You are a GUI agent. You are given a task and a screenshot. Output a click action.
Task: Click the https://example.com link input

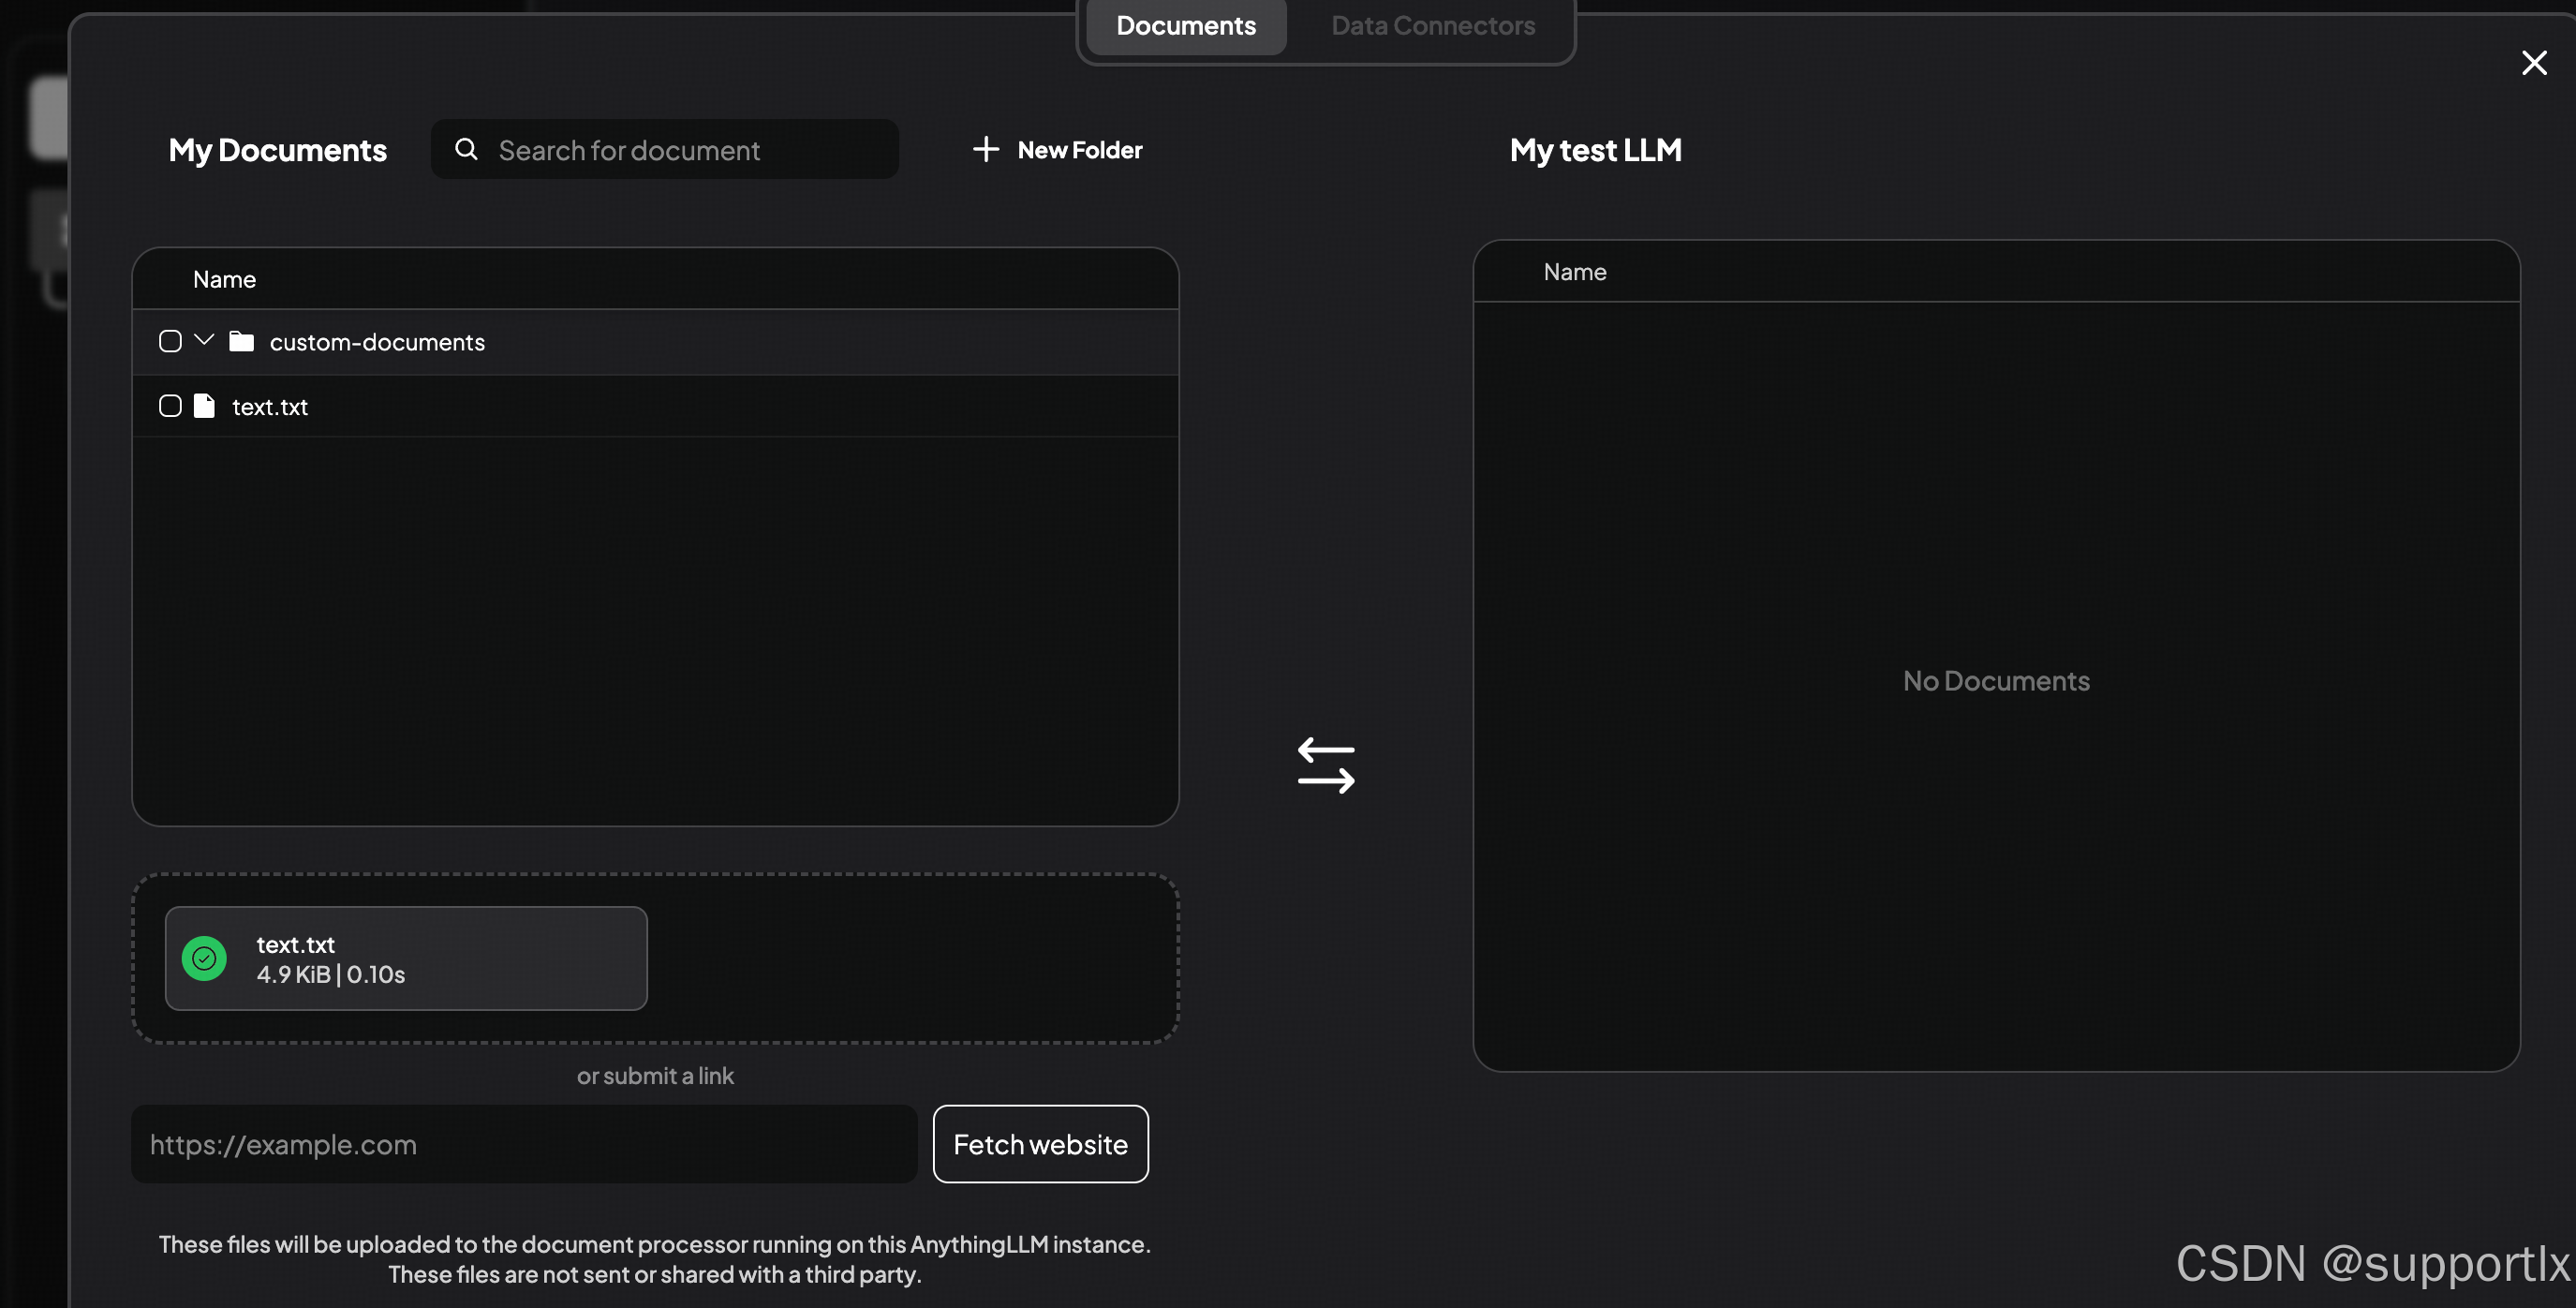(x=523, y=1144)
